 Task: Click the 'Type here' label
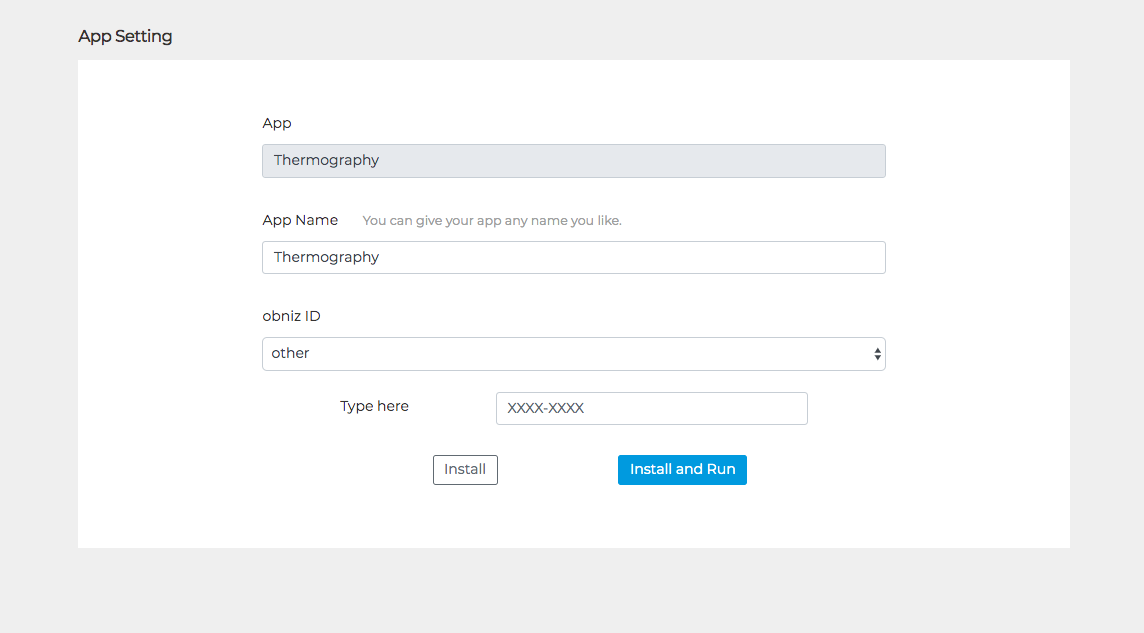[x=374, y=406]
